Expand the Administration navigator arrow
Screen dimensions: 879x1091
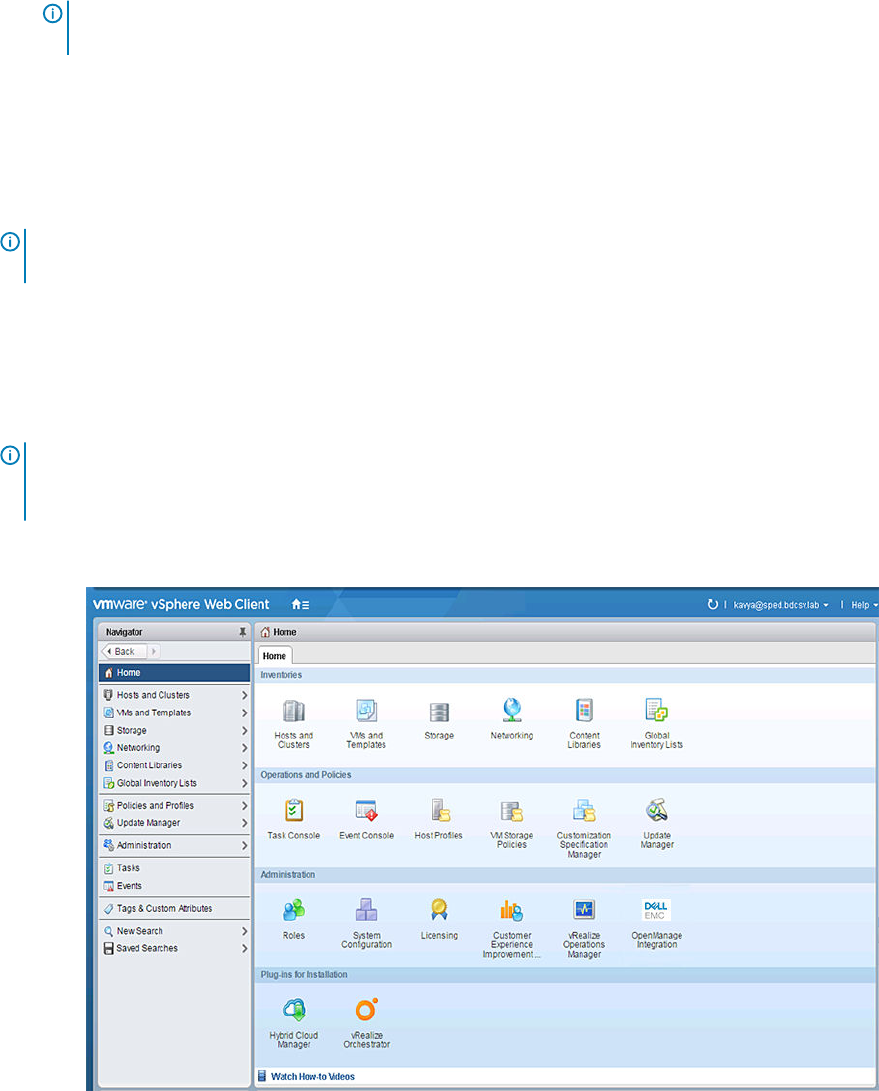click(244, 845)
